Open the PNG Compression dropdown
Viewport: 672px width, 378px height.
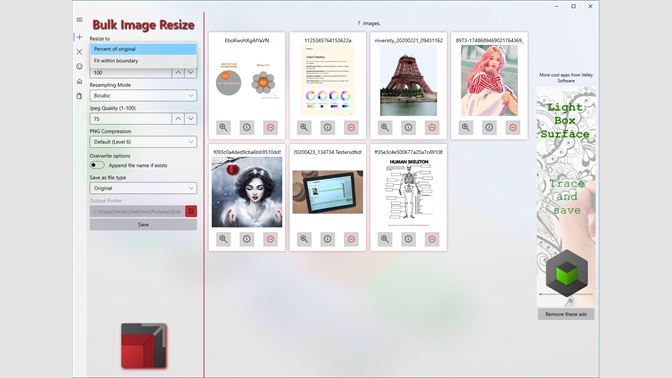click(143, 142)
